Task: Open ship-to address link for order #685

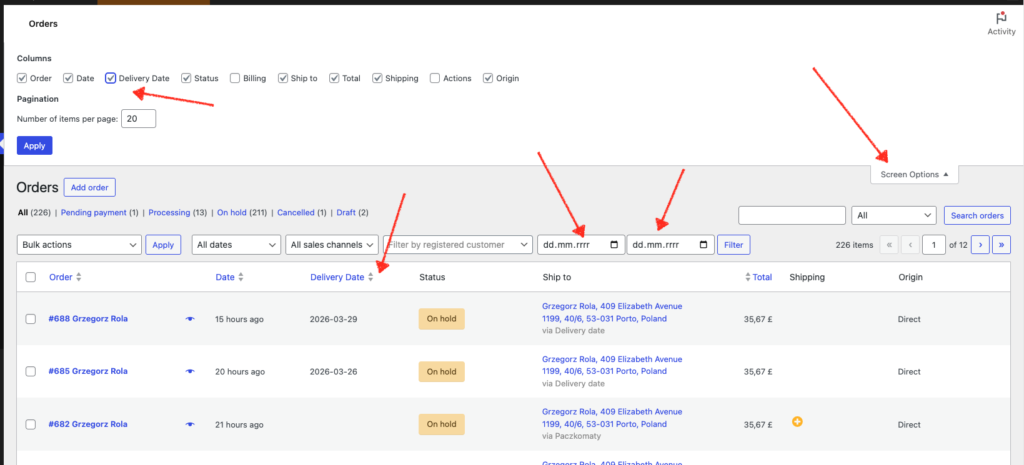Action: point(612,365)
